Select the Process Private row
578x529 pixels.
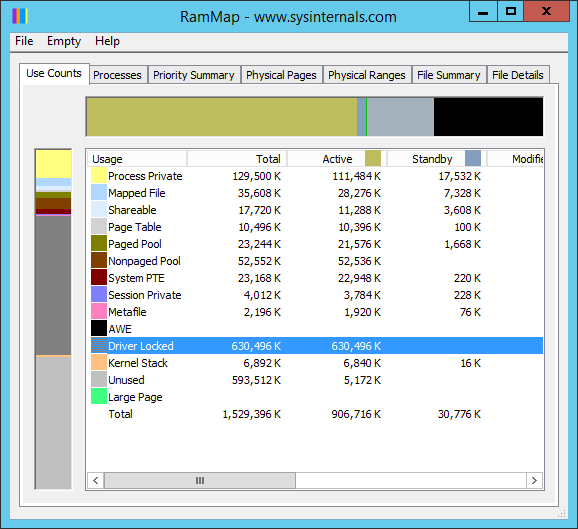point(315,176)
